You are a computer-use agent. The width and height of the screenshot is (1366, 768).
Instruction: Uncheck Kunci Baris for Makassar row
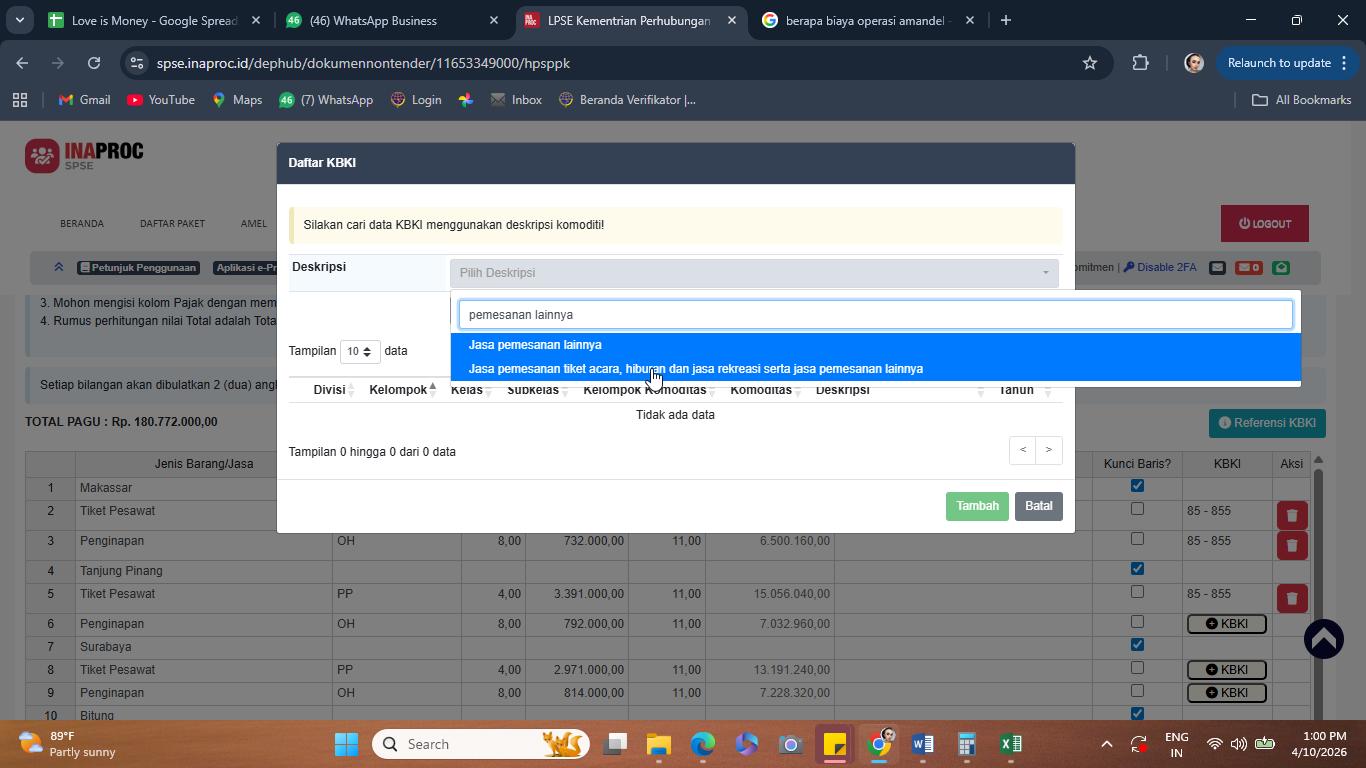pyautogui.click(x=1137, y=486)
